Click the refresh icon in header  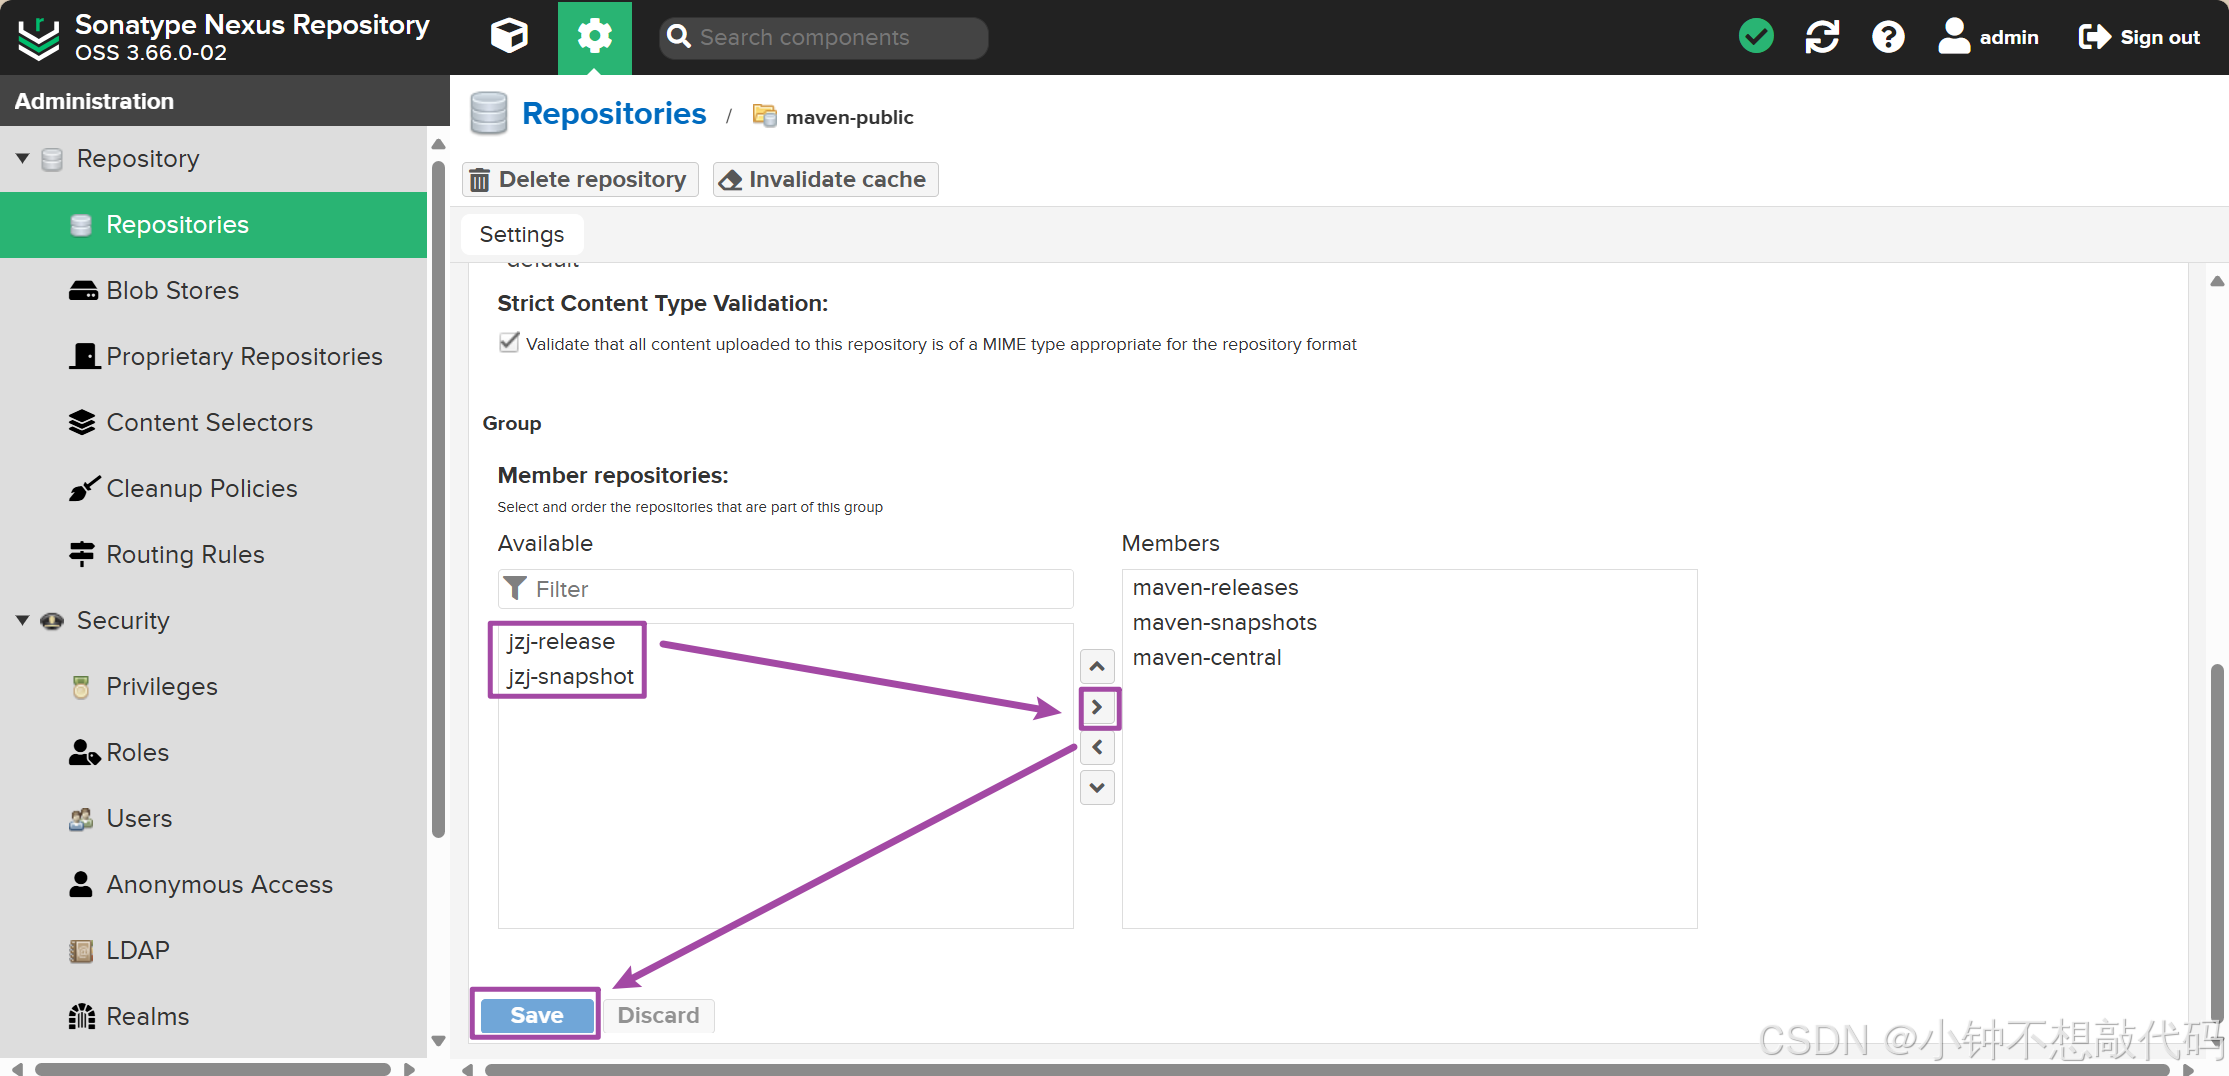coord(1822,37)
